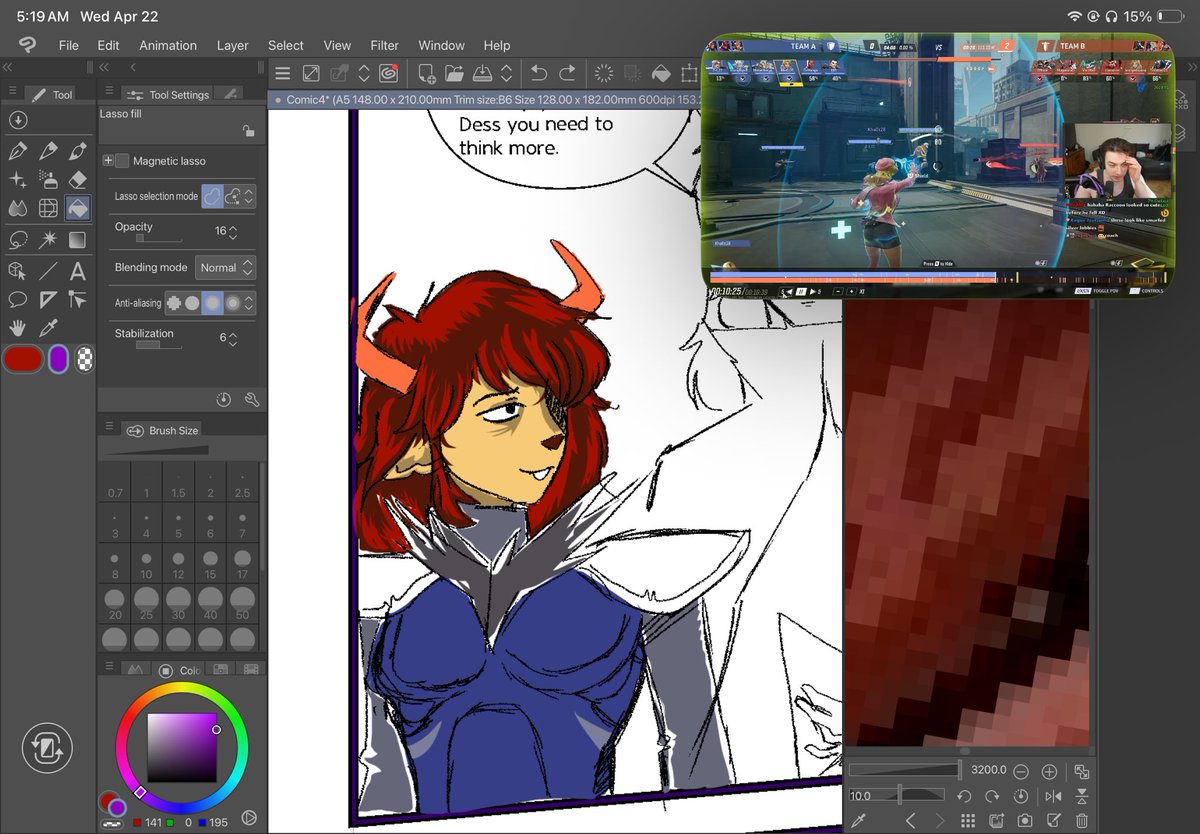Select the transparent color swatch
Viewport: 1200px width, 834px height.
85,359
